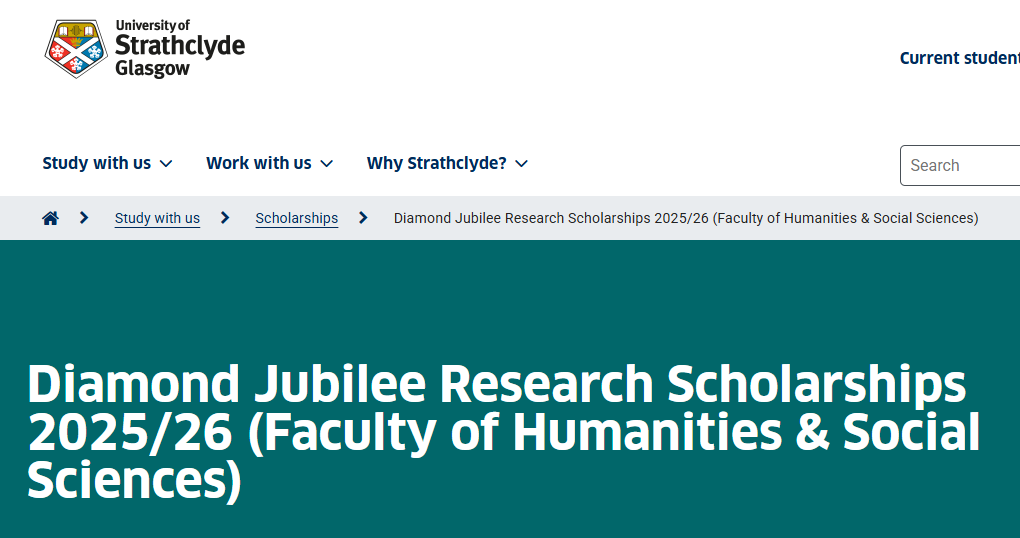Open the Work with us navigation menu
The width and height of the screenshot is (1020, 538).
tap(258, 163)
